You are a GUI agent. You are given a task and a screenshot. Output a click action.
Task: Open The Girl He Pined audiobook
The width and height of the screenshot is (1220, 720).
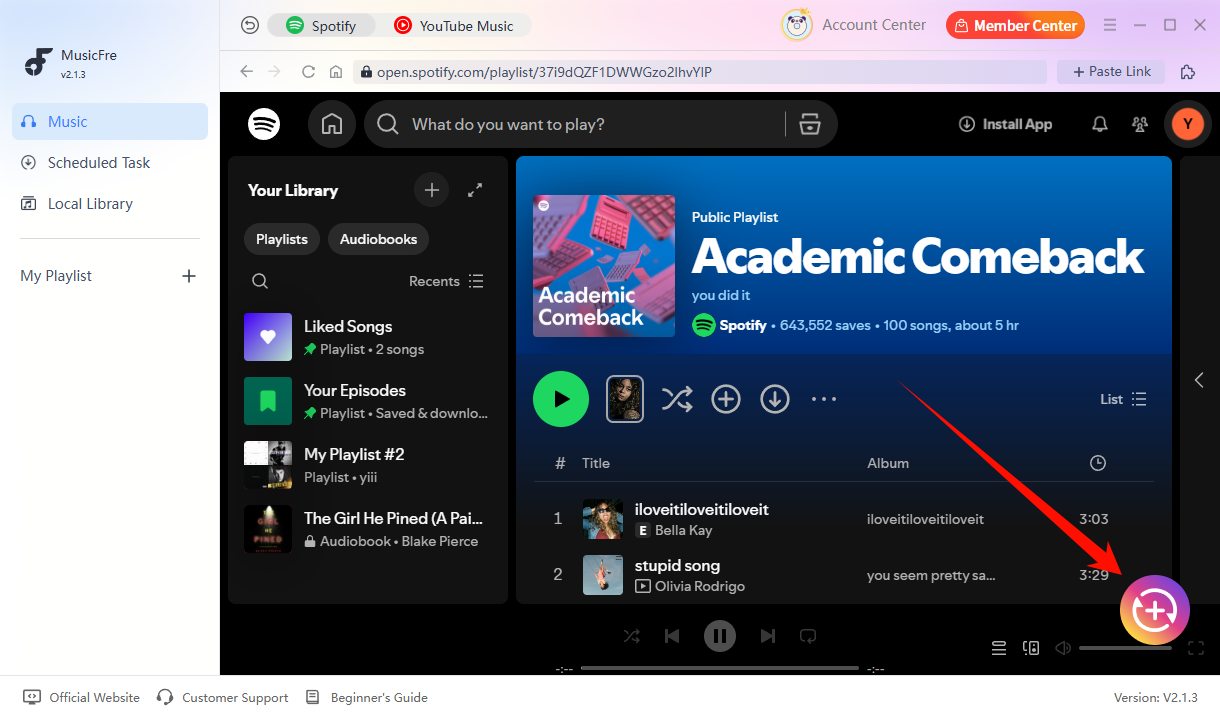click(368, 529)
